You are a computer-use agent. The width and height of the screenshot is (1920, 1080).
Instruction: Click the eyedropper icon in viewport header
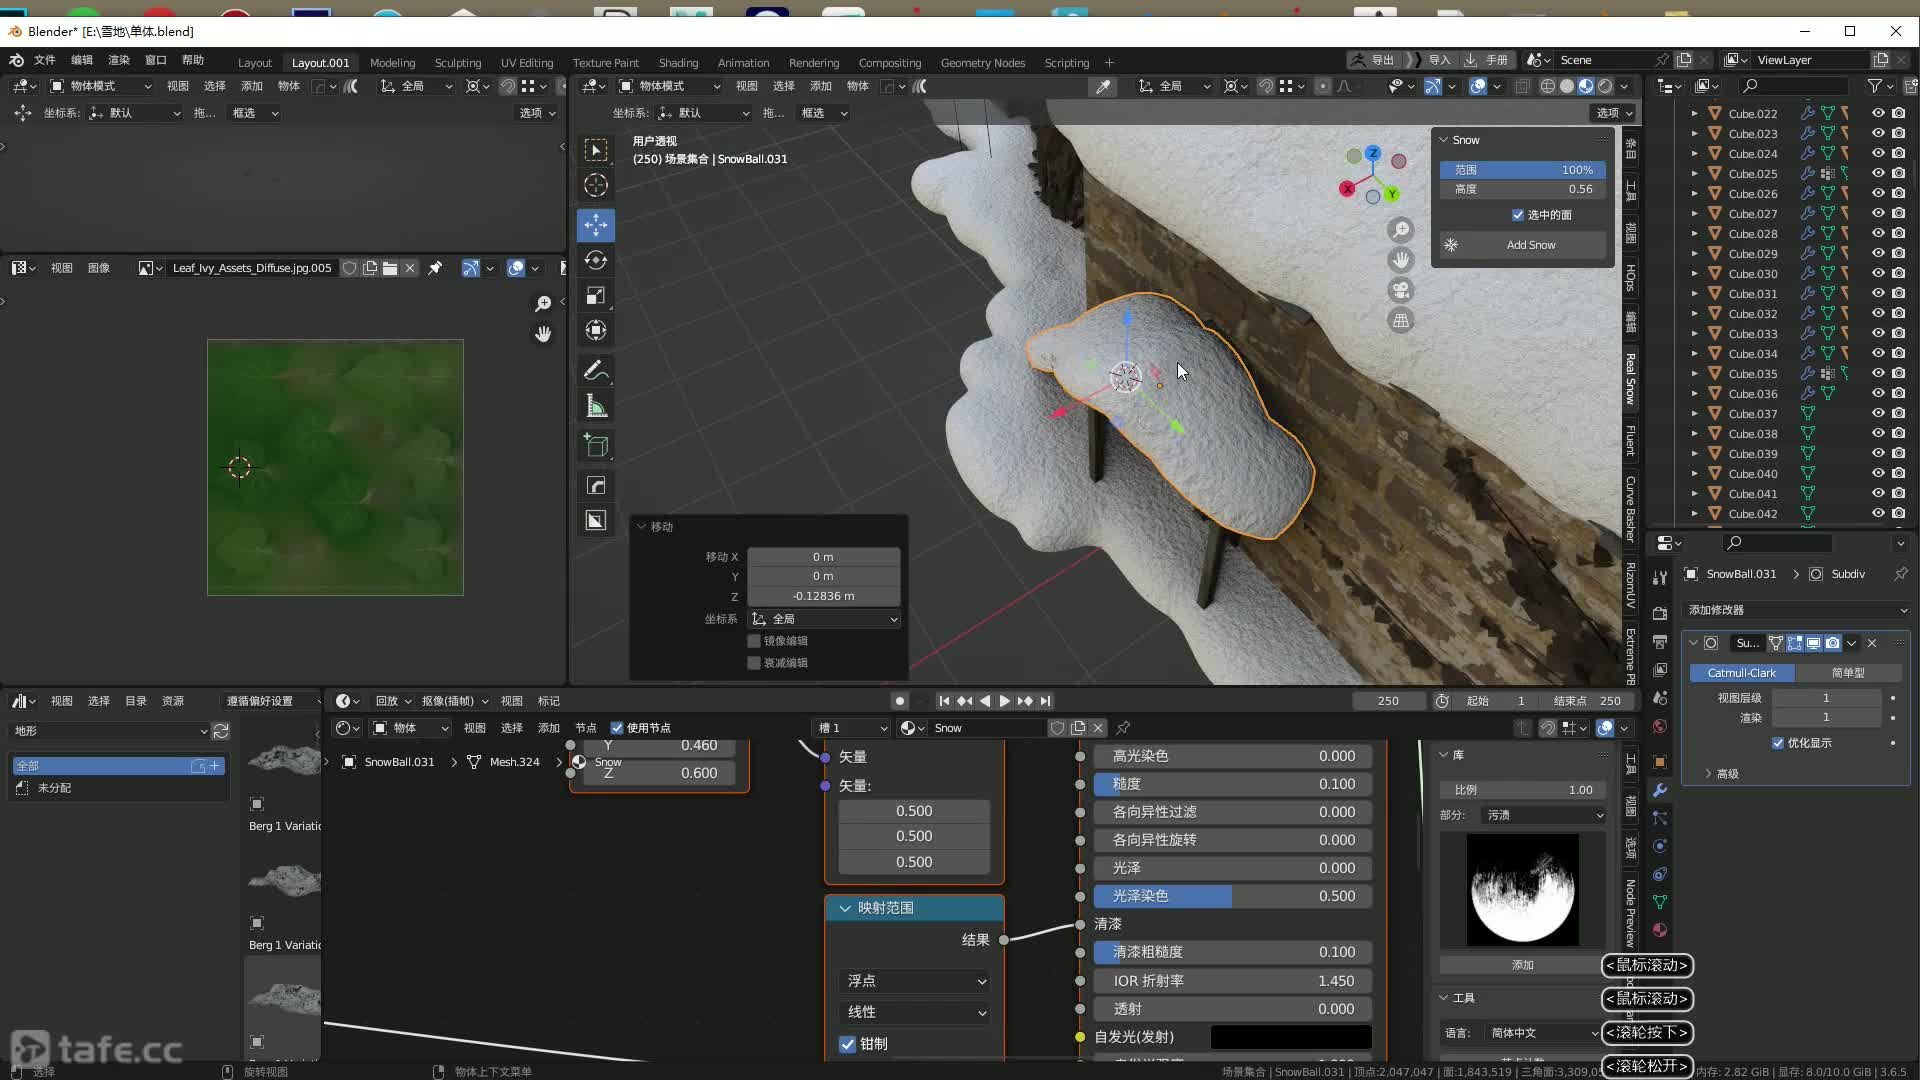(x=1103, y=86)
